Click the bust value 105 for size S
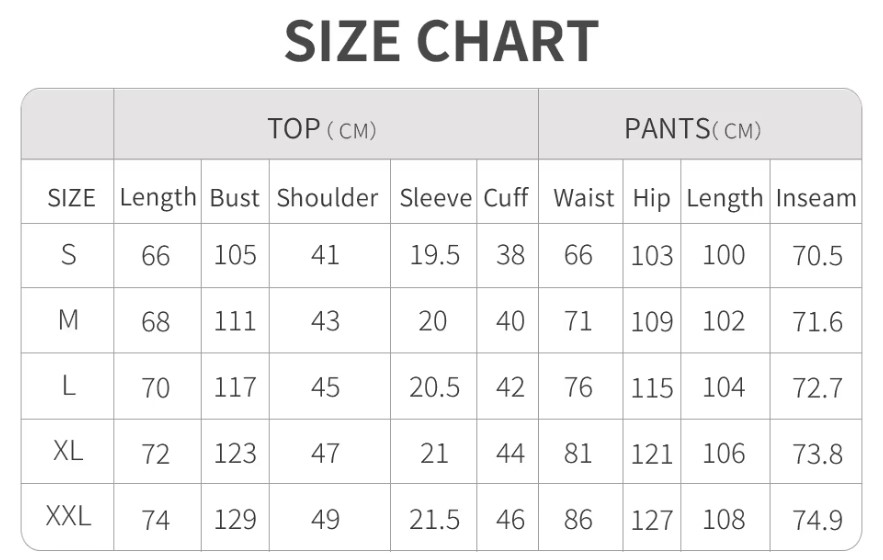The height and width of the screenshot is (560, 883). (x=235, y=256)
